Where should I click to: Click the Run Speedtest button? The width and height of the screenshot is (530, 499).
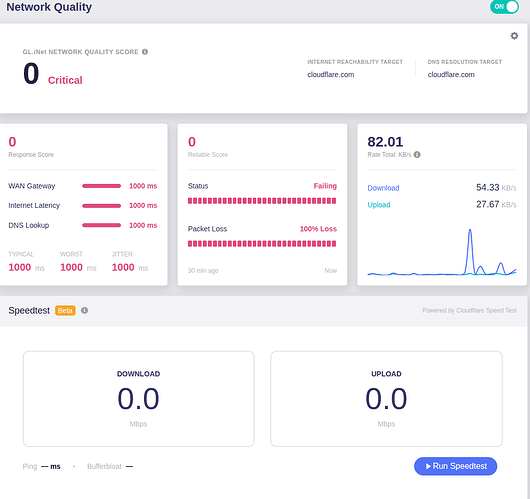click(x=455, y=466)
